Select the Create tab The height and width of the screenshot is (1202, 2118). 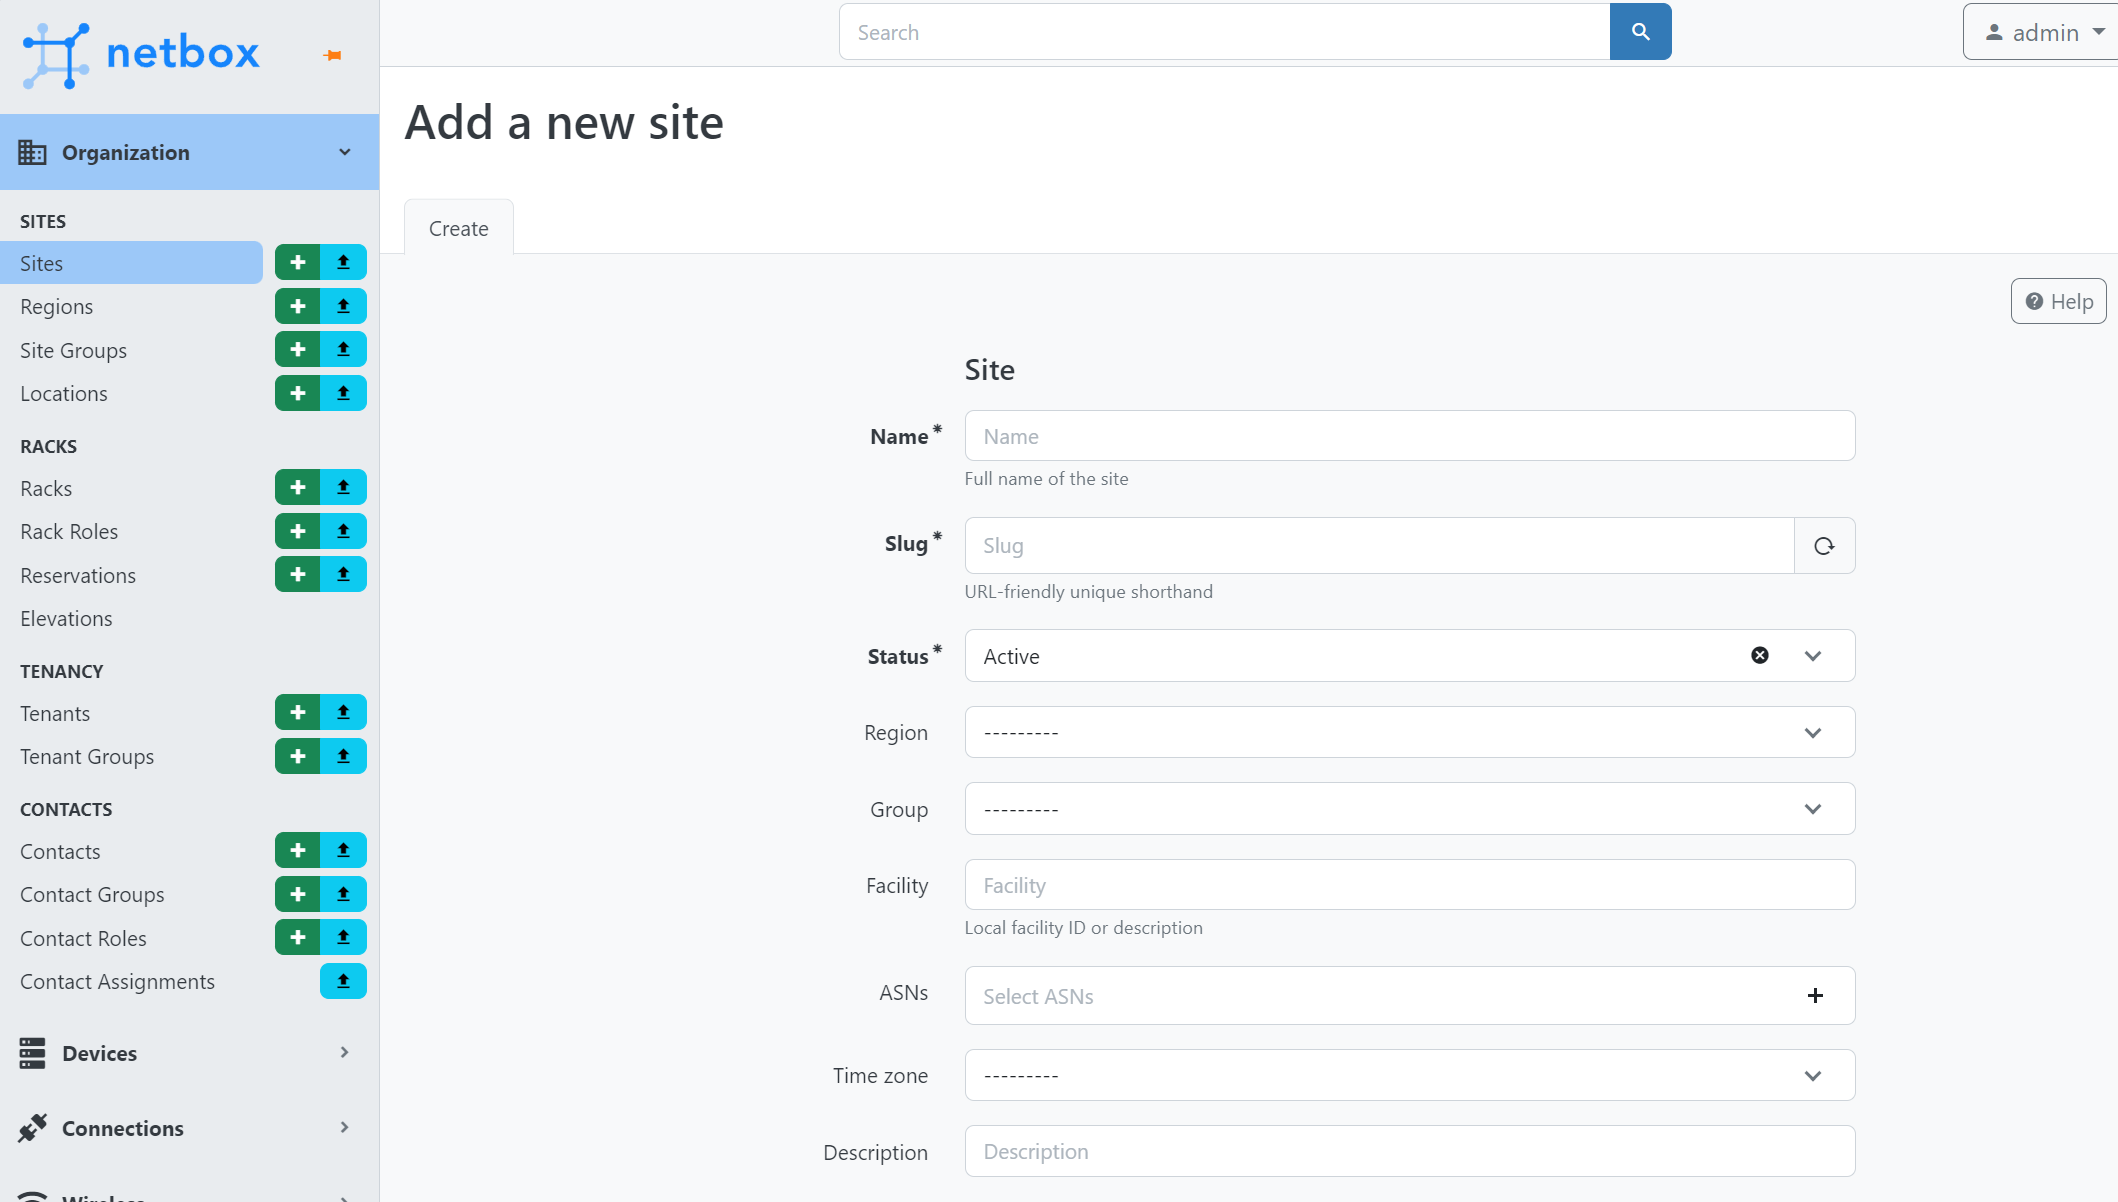coord(459,229)
